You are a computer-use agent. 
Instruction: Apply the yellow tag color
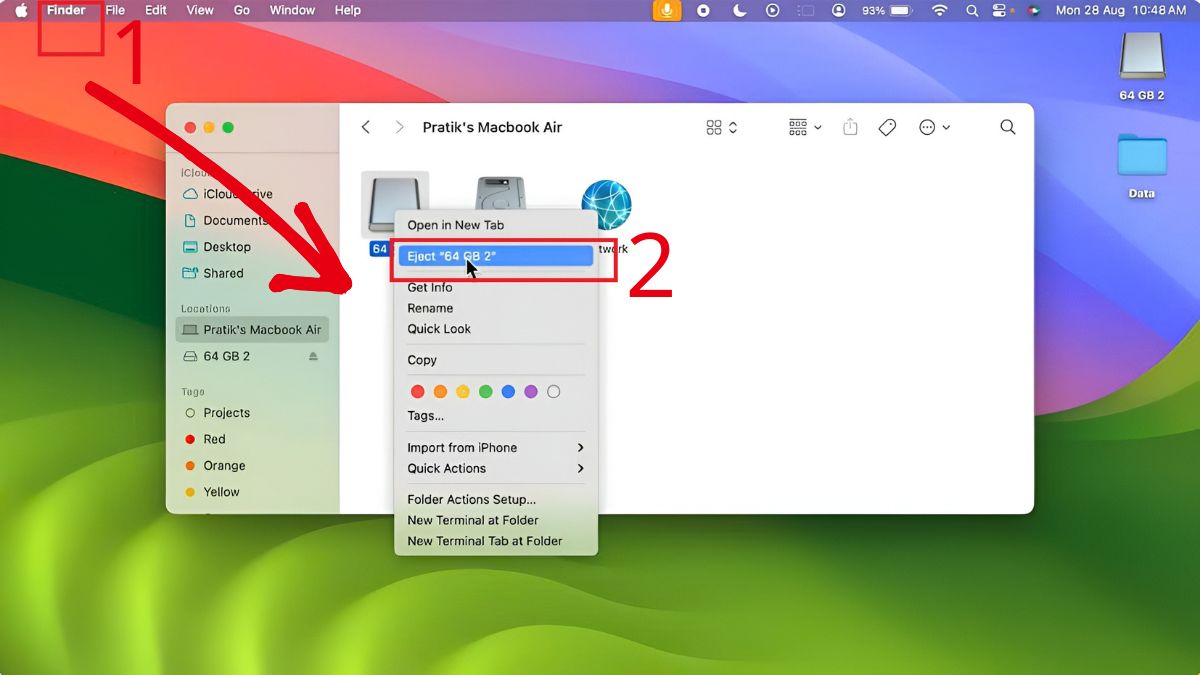pos(463,391)
